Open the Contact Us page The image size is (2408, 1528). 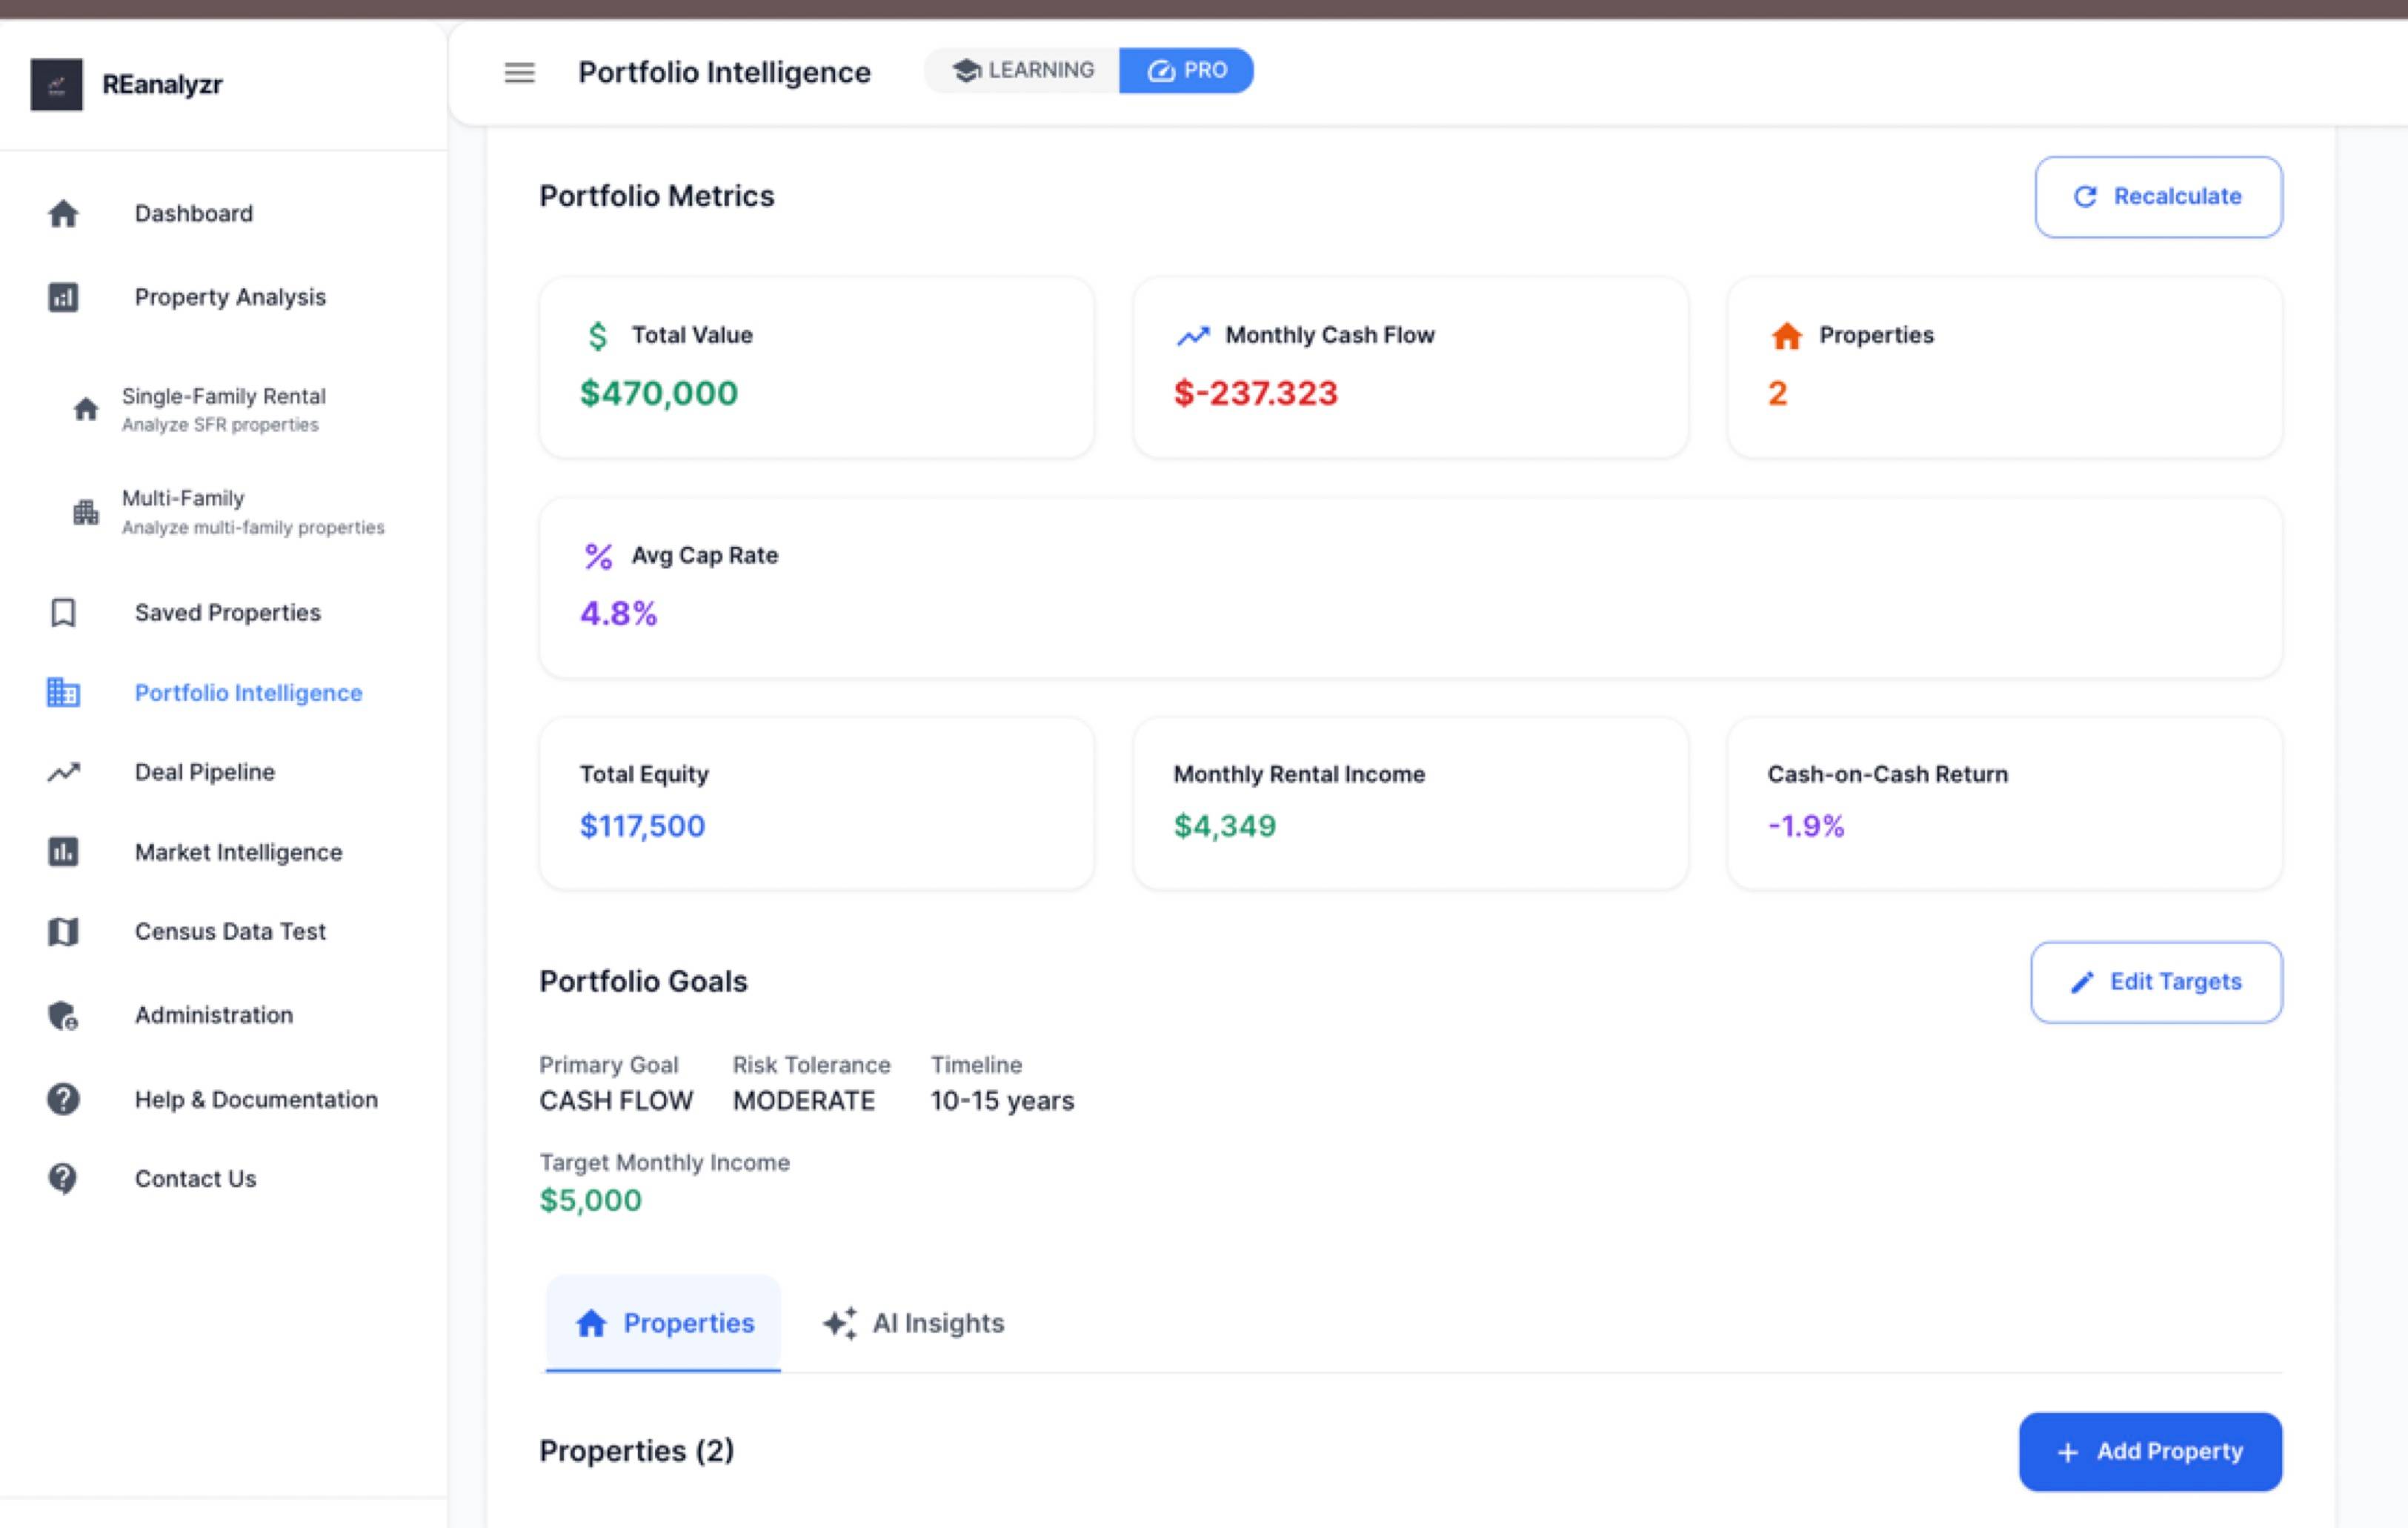point(195,1179)
